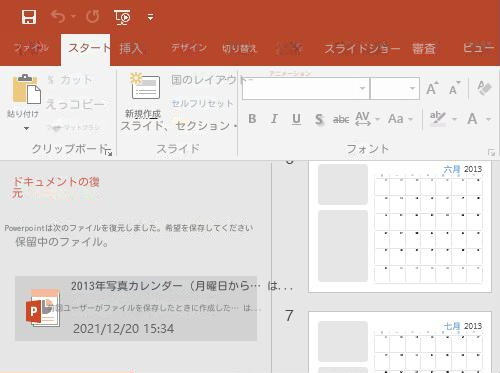This screenshot has width=500, height=373.
Task: Expand the 貼り付け options arrow
Action: coord(26,128)
